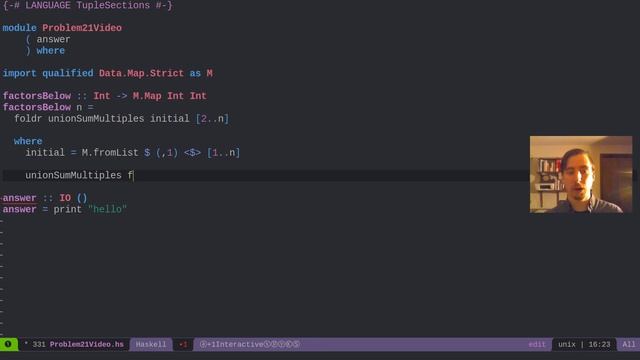Click the underlined 'answer' type signature
Screen dimensions: 640x360
coord(19,198)
